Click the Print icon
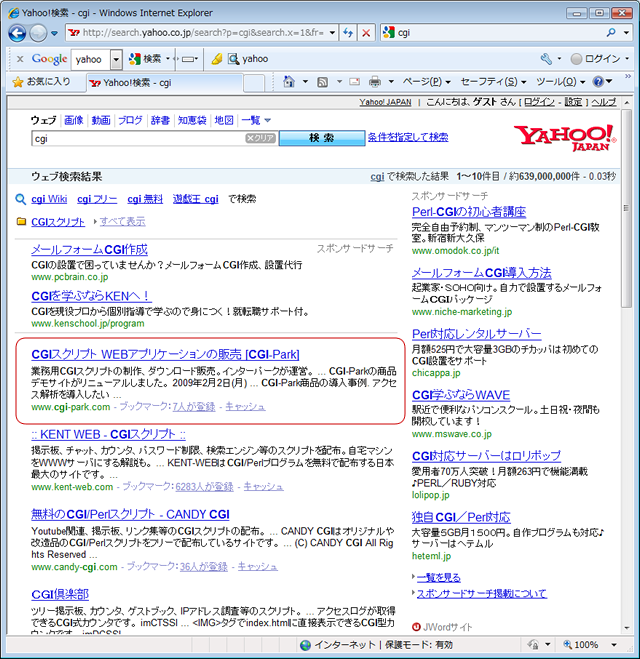640x659 pixels. click(374, 82)
